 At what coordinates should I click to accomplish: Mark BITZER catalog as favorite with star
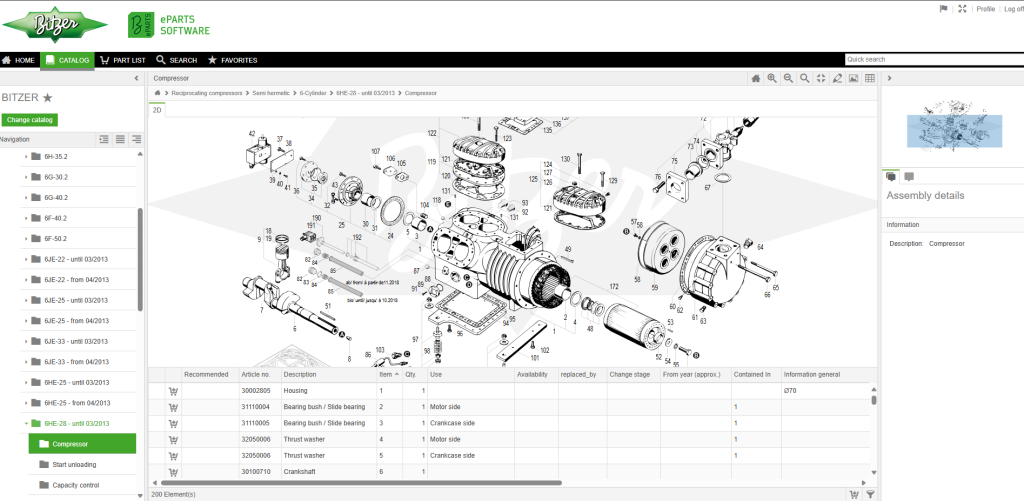[47, 98]
